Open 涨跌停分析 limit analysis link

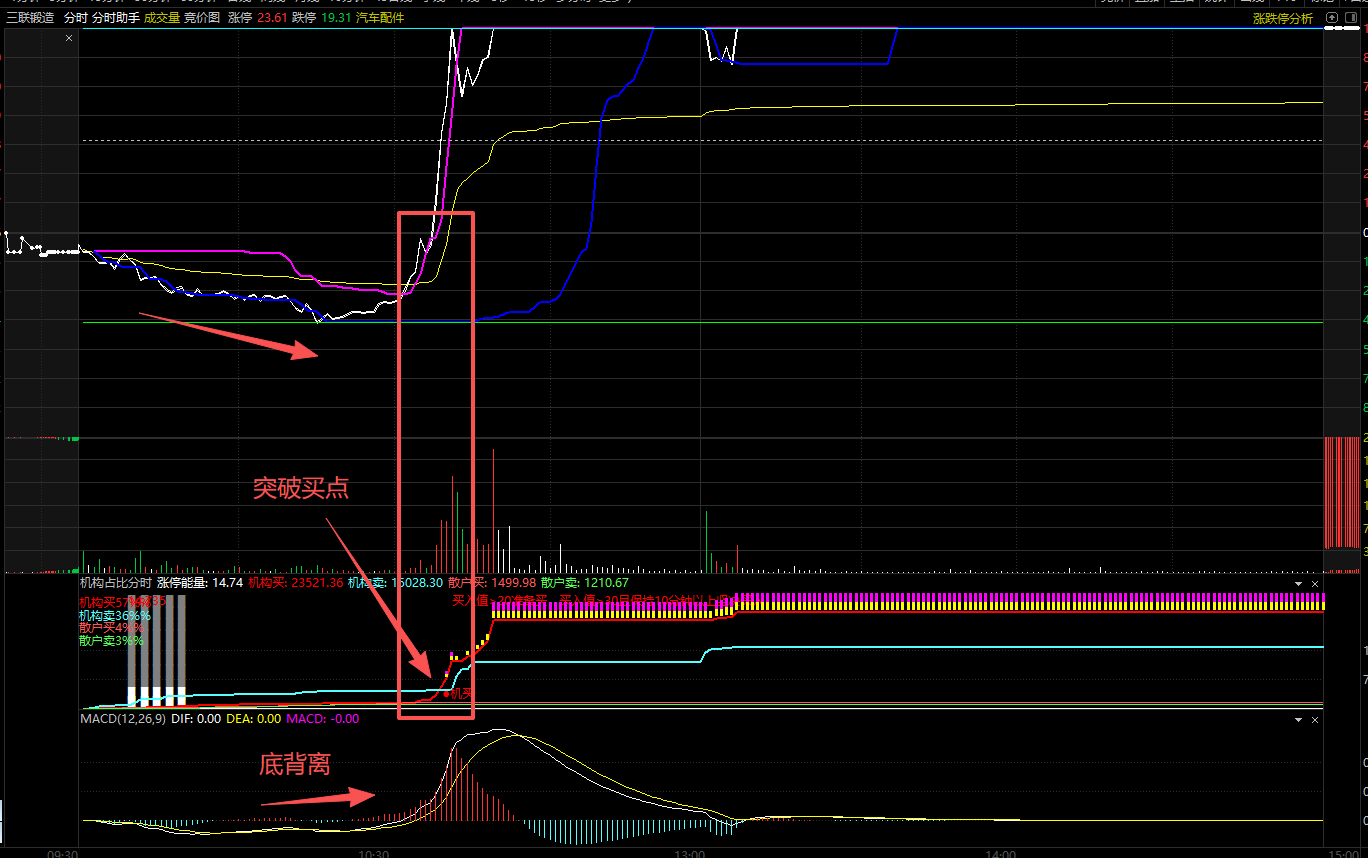(1283, 18)
